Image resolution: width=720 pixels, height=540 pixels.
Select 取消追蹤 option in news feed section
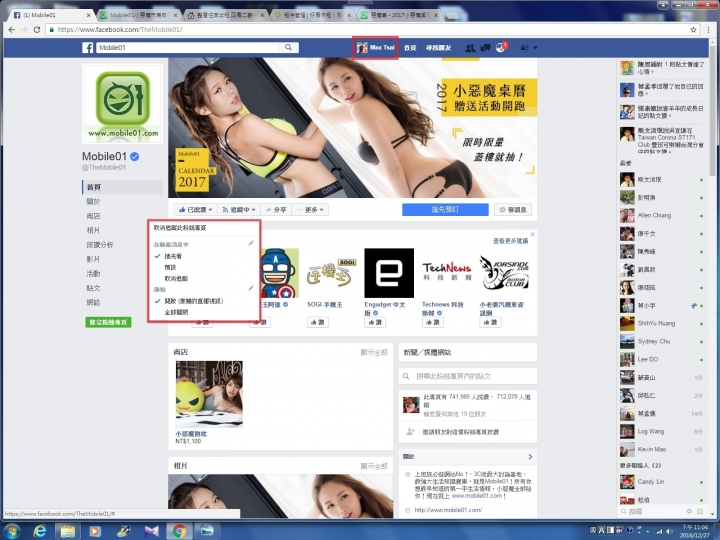click(176, 278)
